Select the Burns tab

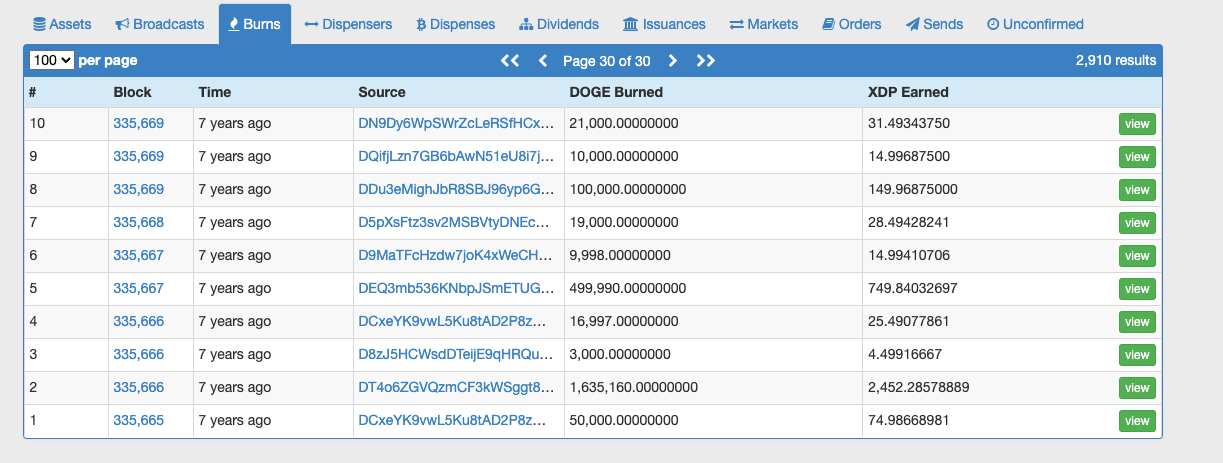click(255, 24)
